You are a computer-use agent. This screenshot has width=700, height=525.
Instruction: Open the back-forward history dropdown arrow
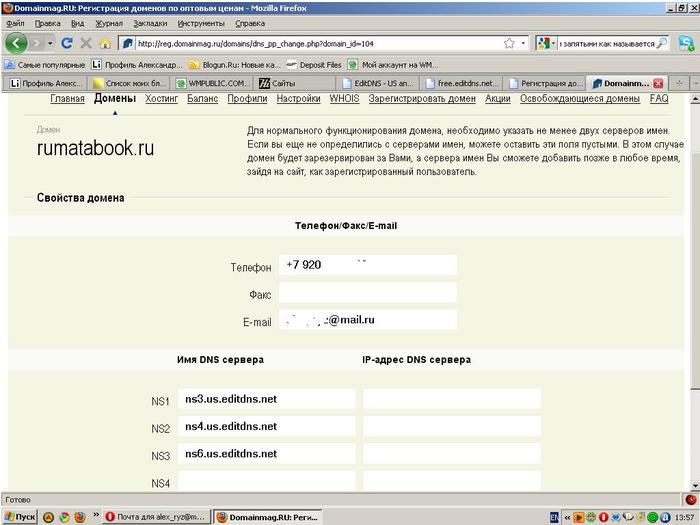click(x=50, y=43)
